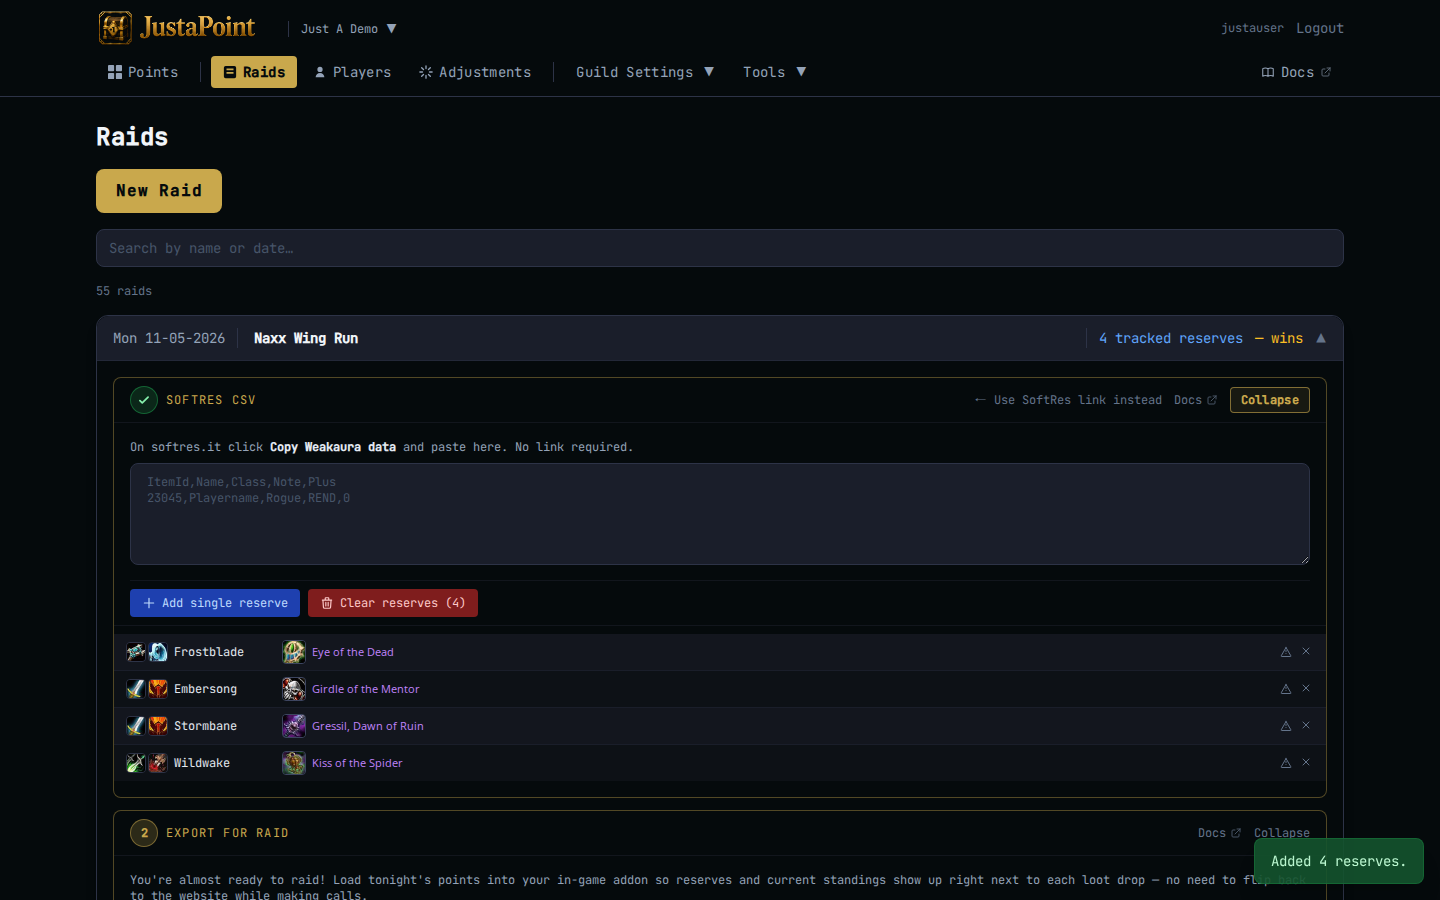The height and width of the screenshot is (900, 1440).
Task: Remove Stormbane's reserve with the X
Action: pyautogui.click(x=1306, y=725)
